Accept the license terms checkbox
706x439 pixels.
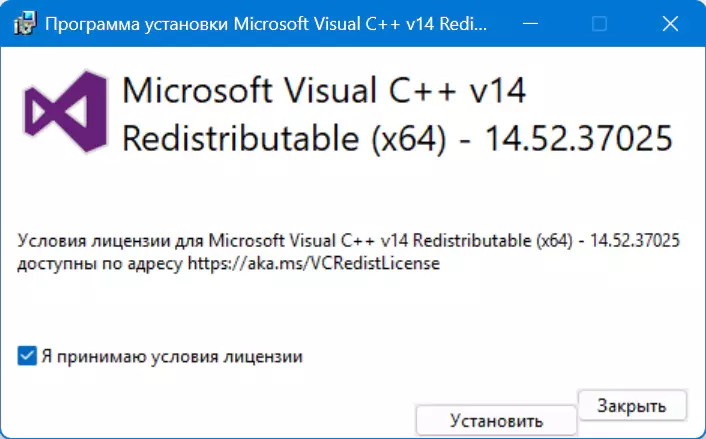(x=27, y=356)
